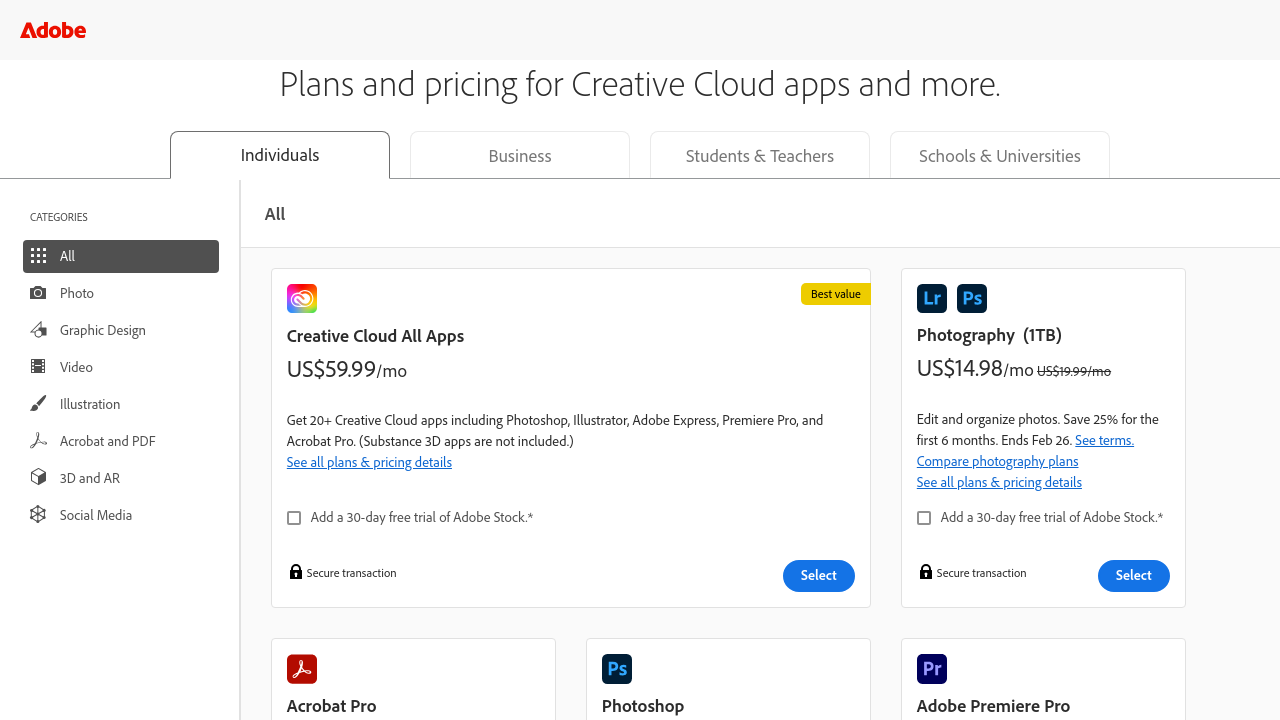Switch to the Business tab

click(520, 156)
